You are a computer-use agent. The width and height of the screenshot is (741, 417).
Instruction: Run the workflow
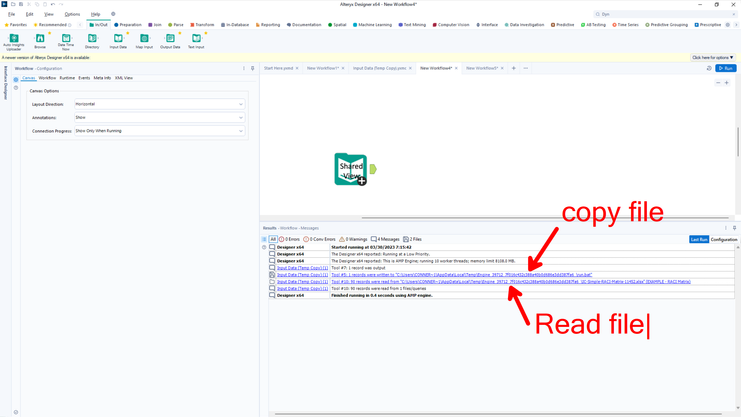point(726,68)
